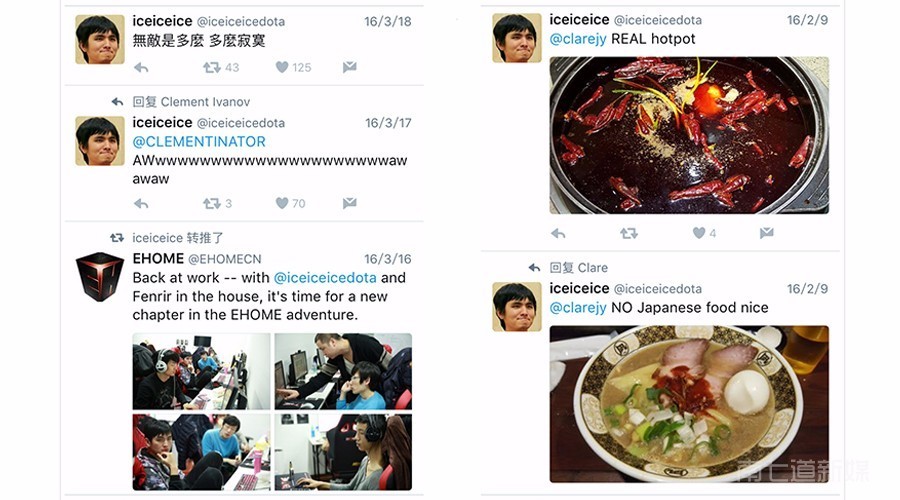Reply to the 16/3/18 Chinese-text tweet
Image resolution: width=900 pixels, height=500 pixels.
coord(141,68)
